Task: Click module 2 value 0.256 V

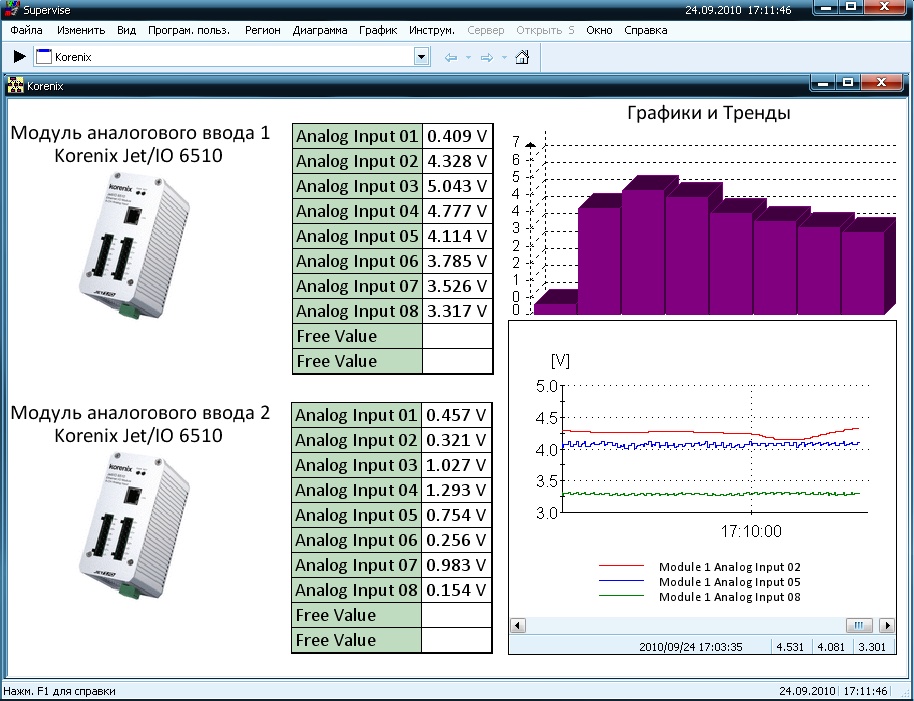Action: (x=456, y=541)
